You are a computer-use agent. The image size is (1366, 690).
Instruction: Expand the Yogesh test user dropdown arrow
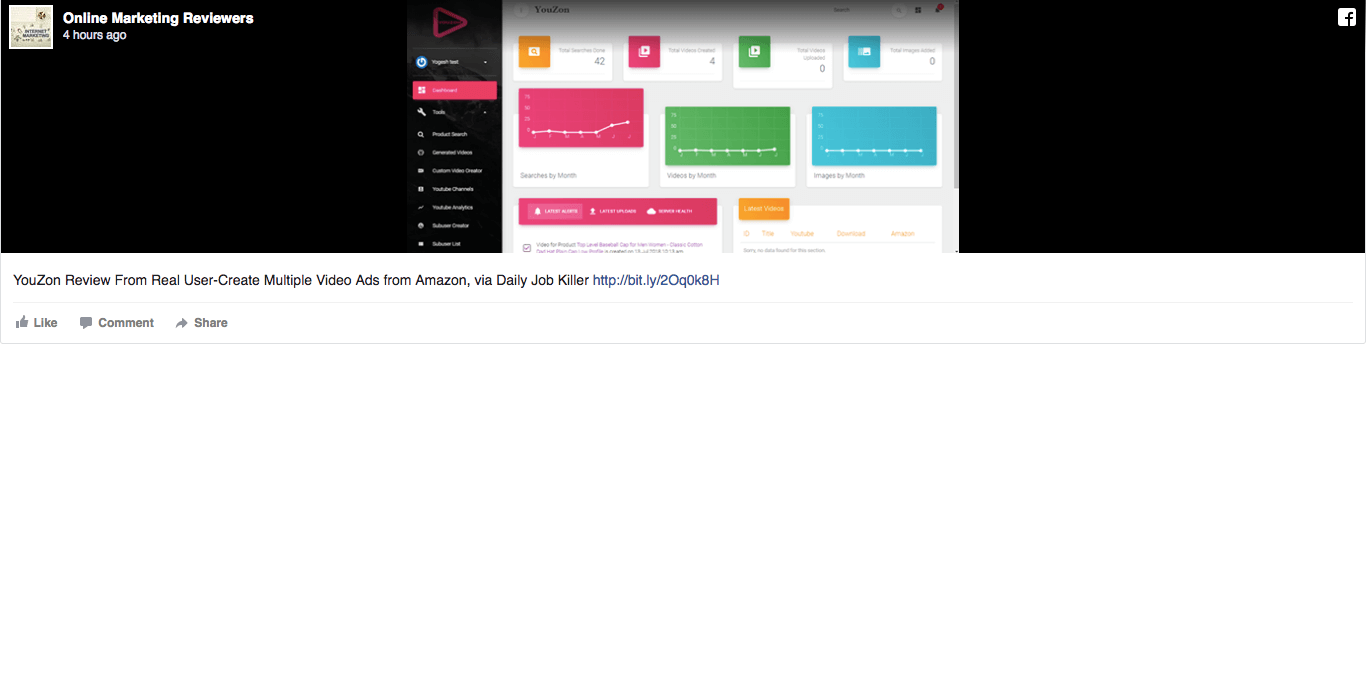486,62
